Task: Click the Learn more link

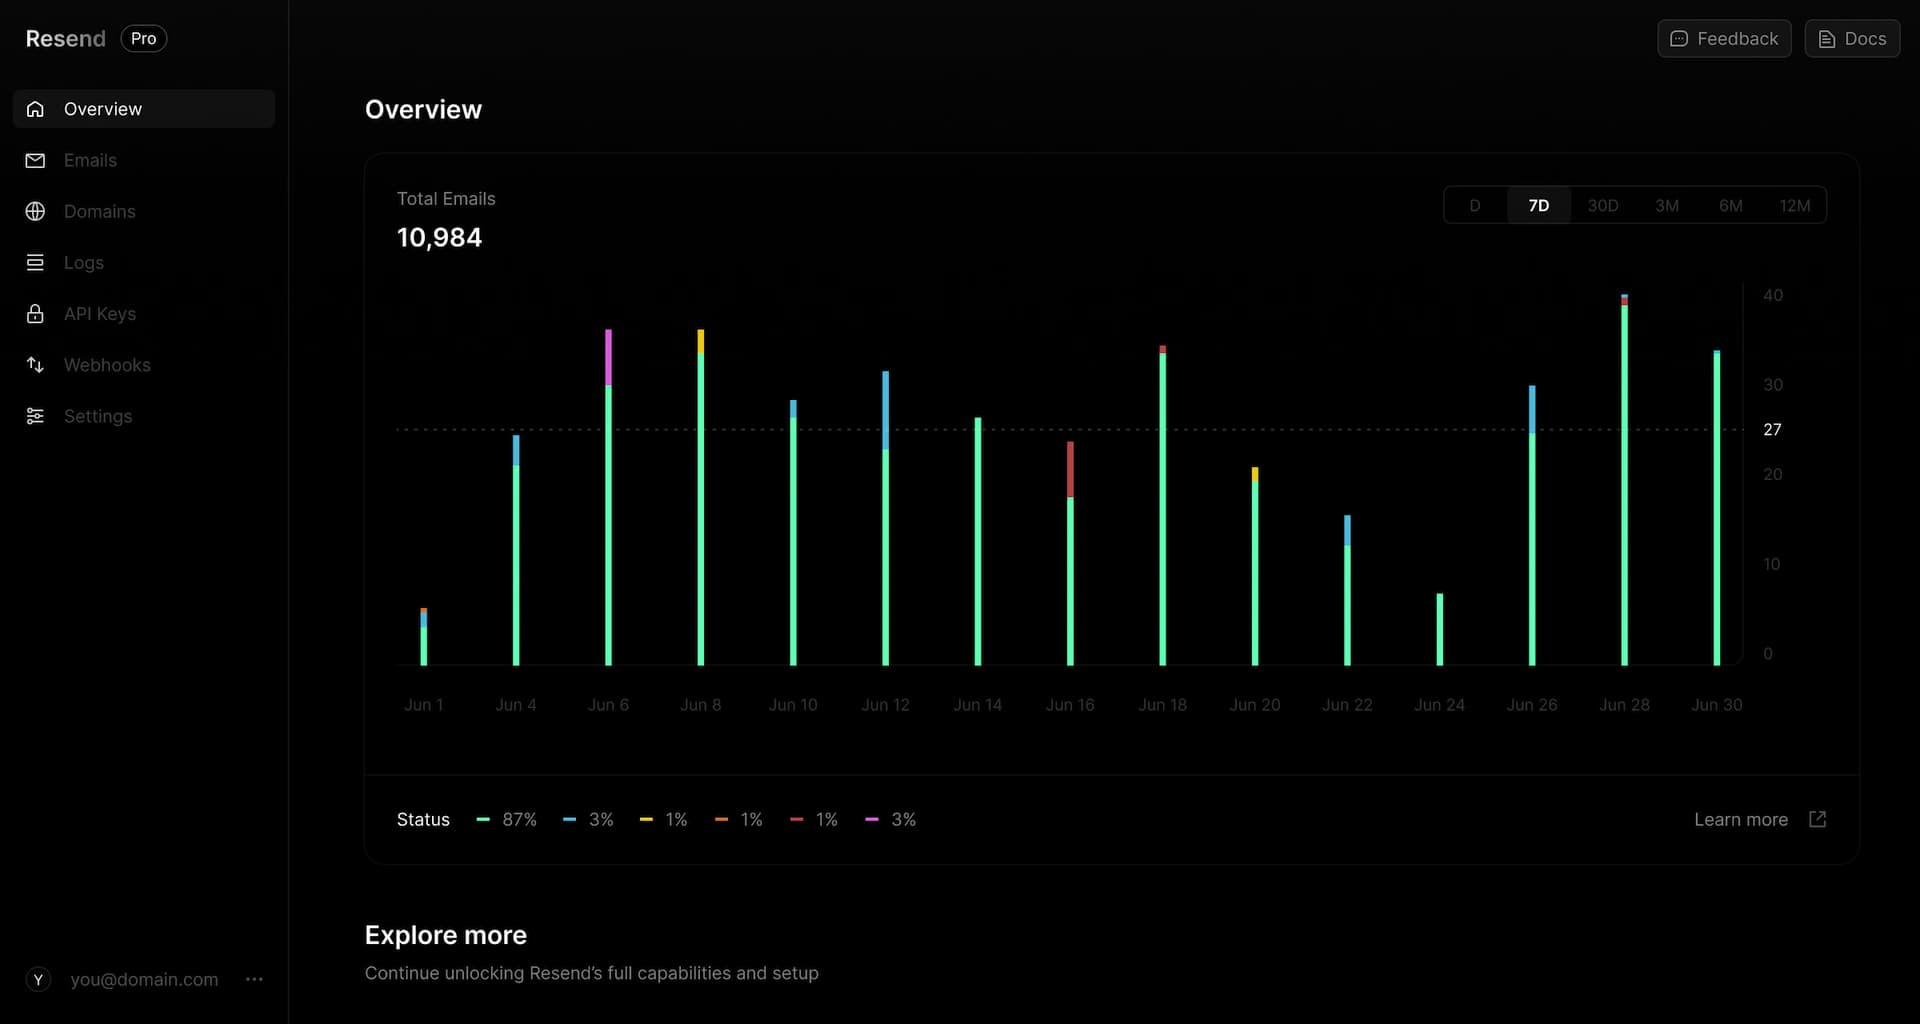Action: click(1740, 819)
